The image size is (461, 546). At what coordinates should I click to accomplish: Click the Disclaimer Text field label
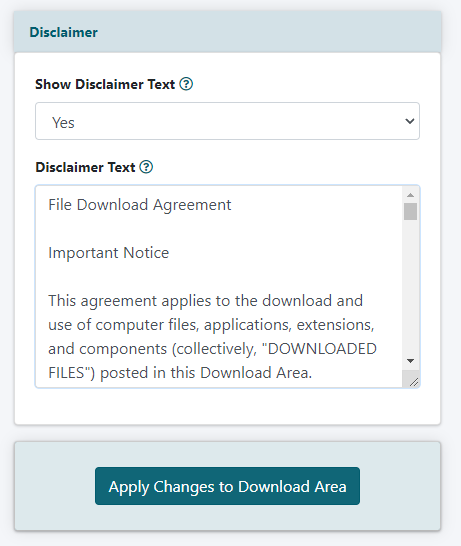pyautogui.click(x=85, y=167)
